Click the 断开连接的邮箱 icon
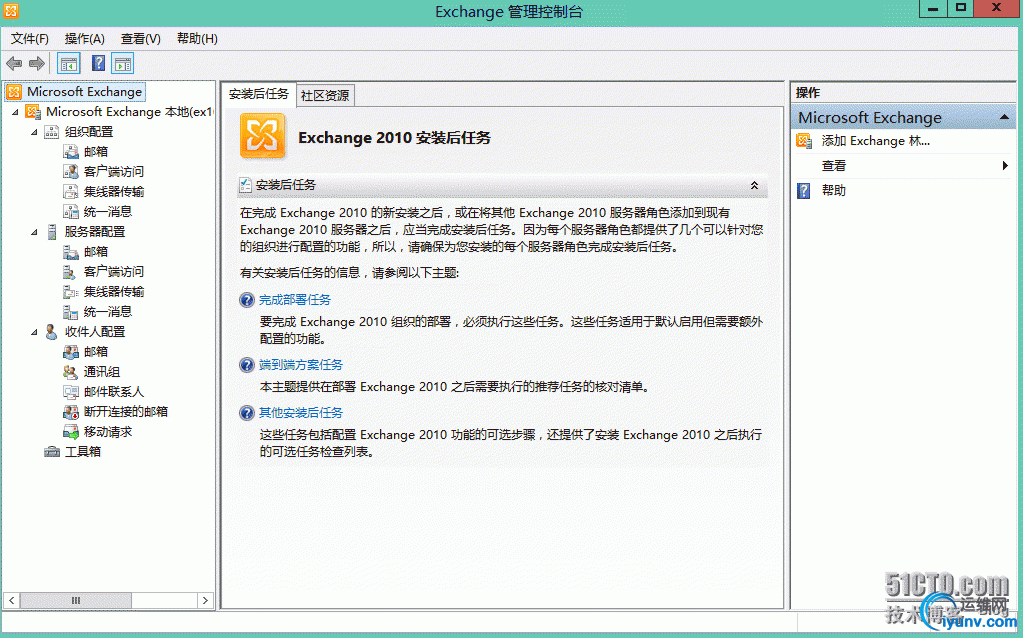 (x=70, y=412)
